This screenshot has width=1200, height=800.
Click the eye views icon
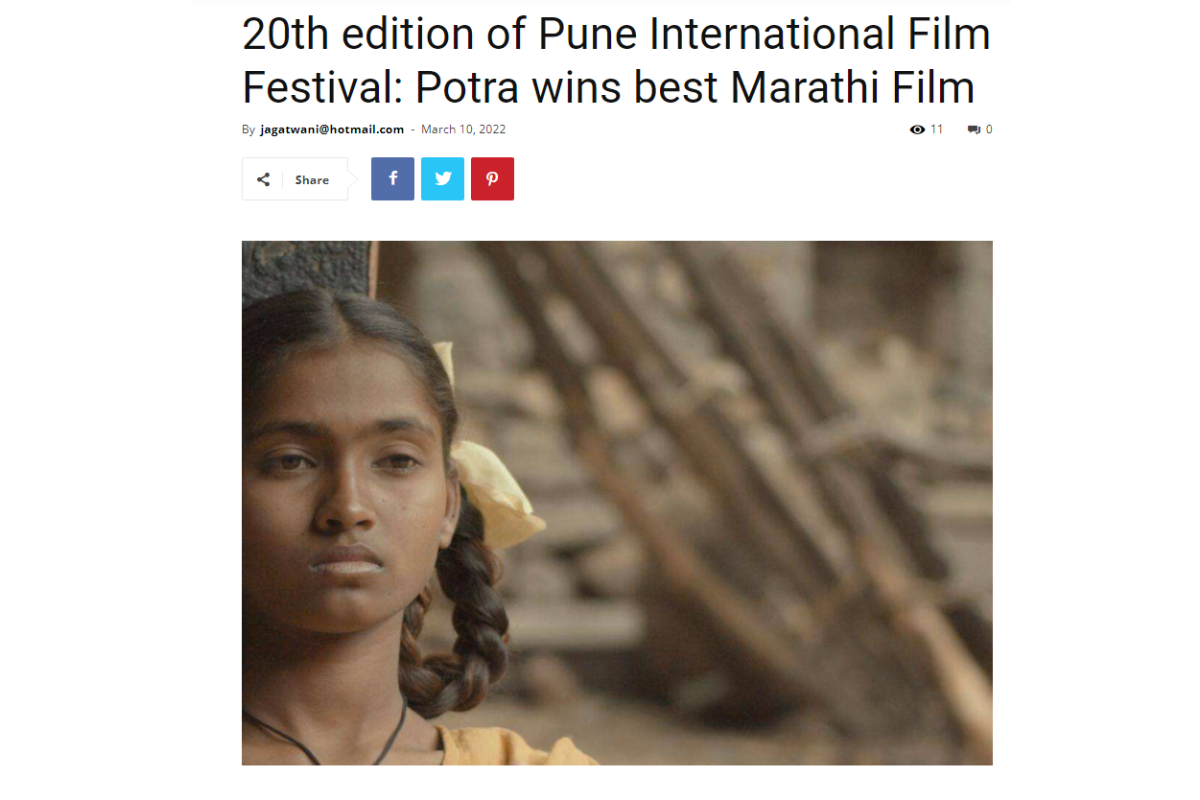tap(917, 129)
